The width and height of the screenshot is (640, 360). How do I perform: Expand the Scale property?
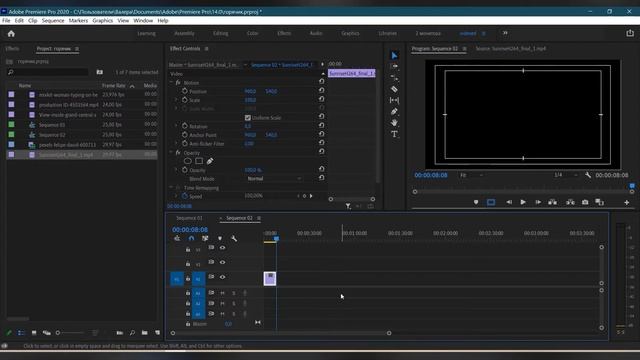[176, 100]
